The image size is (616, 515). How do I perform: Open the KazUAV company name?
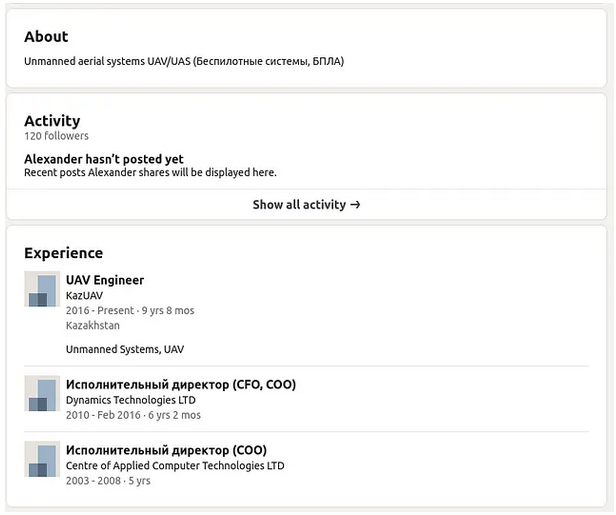coord(84,296)
